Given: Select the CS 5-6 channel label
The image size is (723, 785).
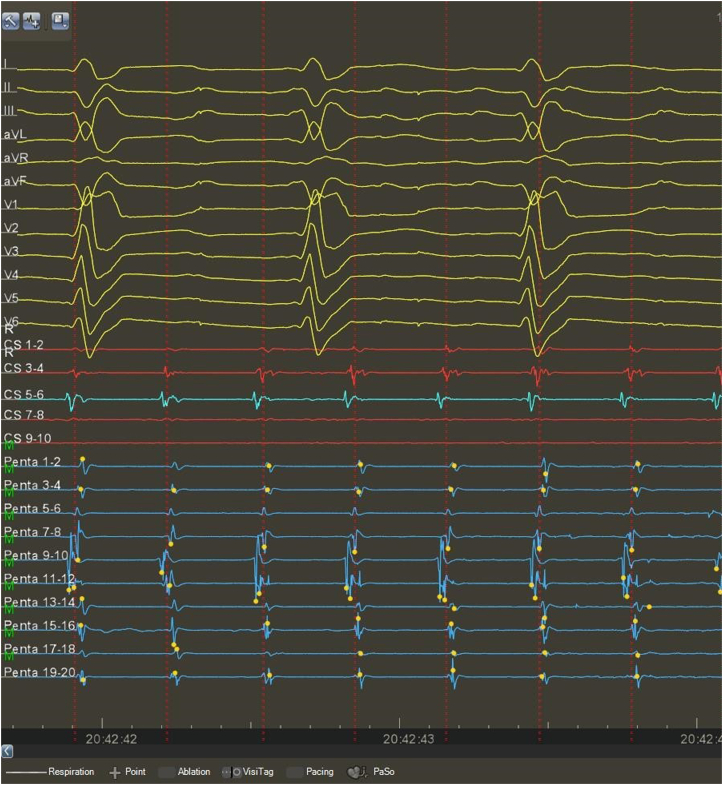Looking at the screenshot, I should [x=24, y=395].
